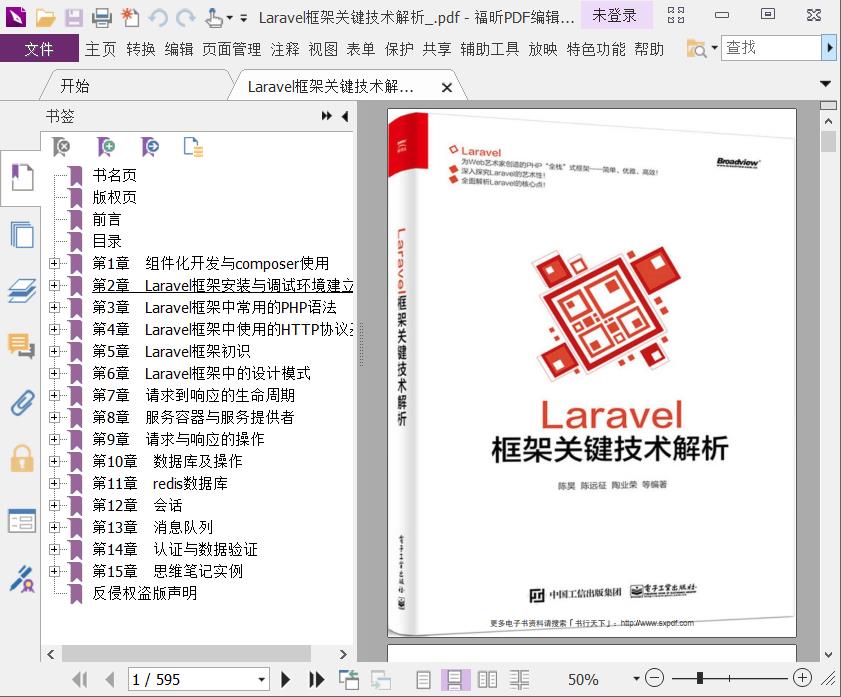841x697 pixels.
Task: Expand the 第1章 bookmark node
Action: tap(54, 263)
